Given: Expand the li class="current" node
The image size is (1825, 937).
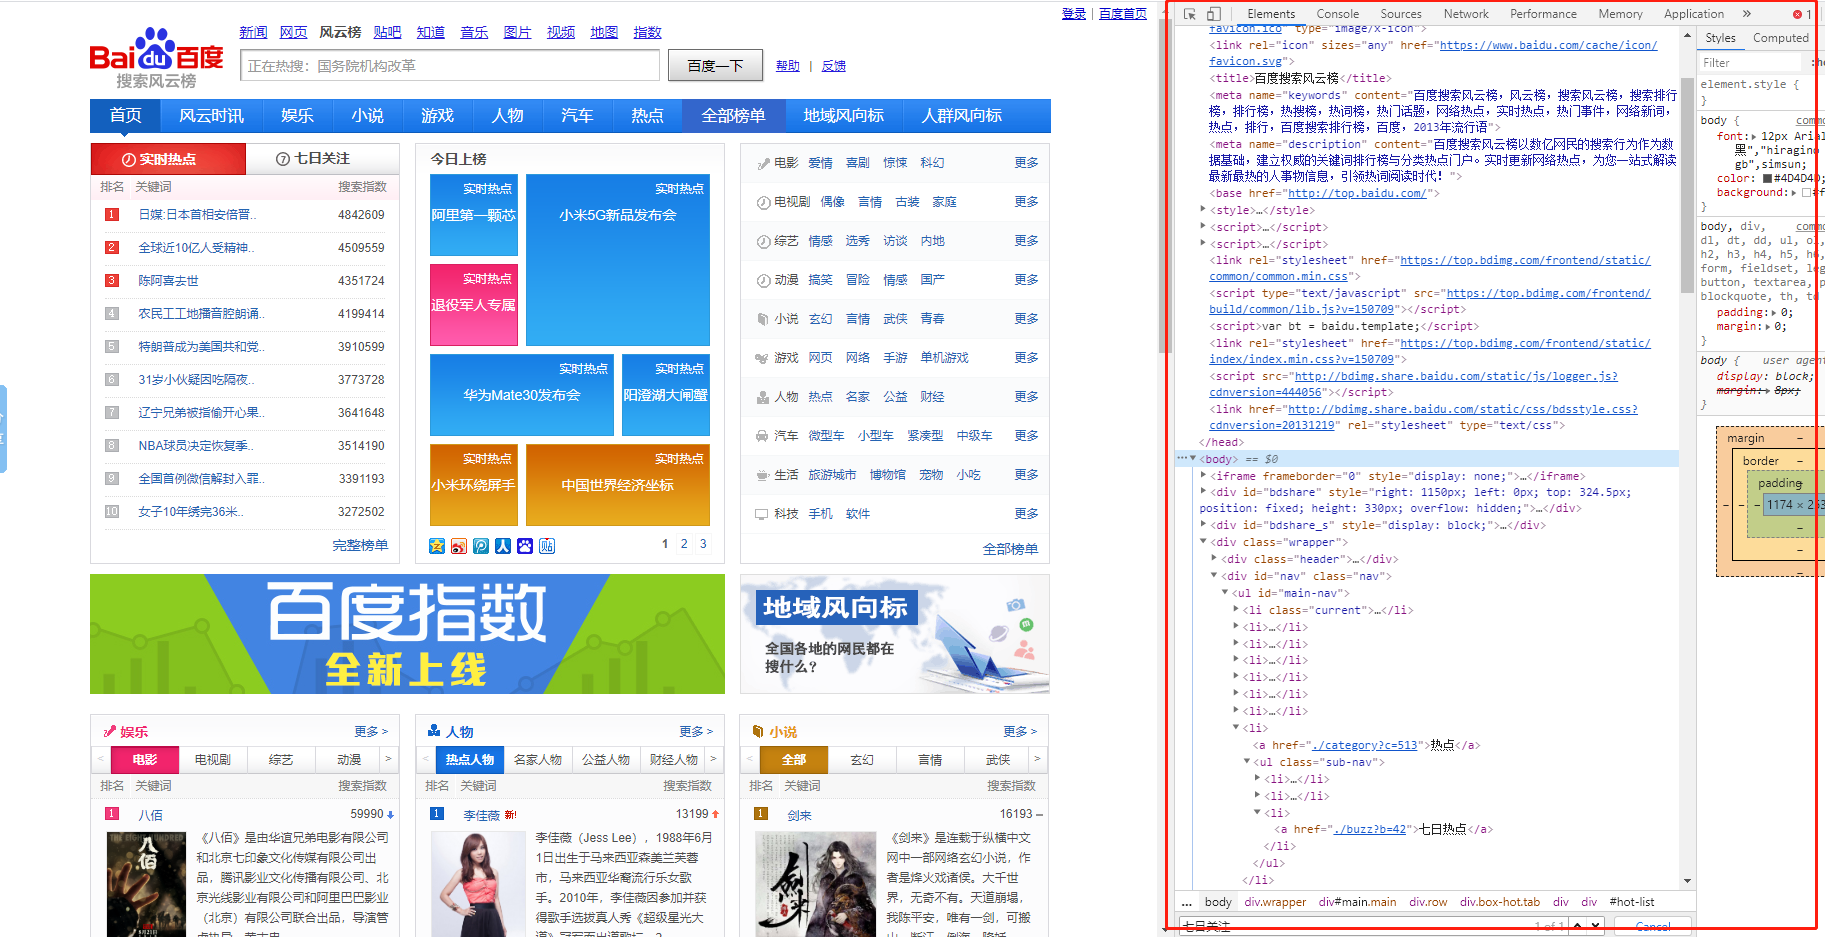Looking at the screenshot, I should (1235, 610).
